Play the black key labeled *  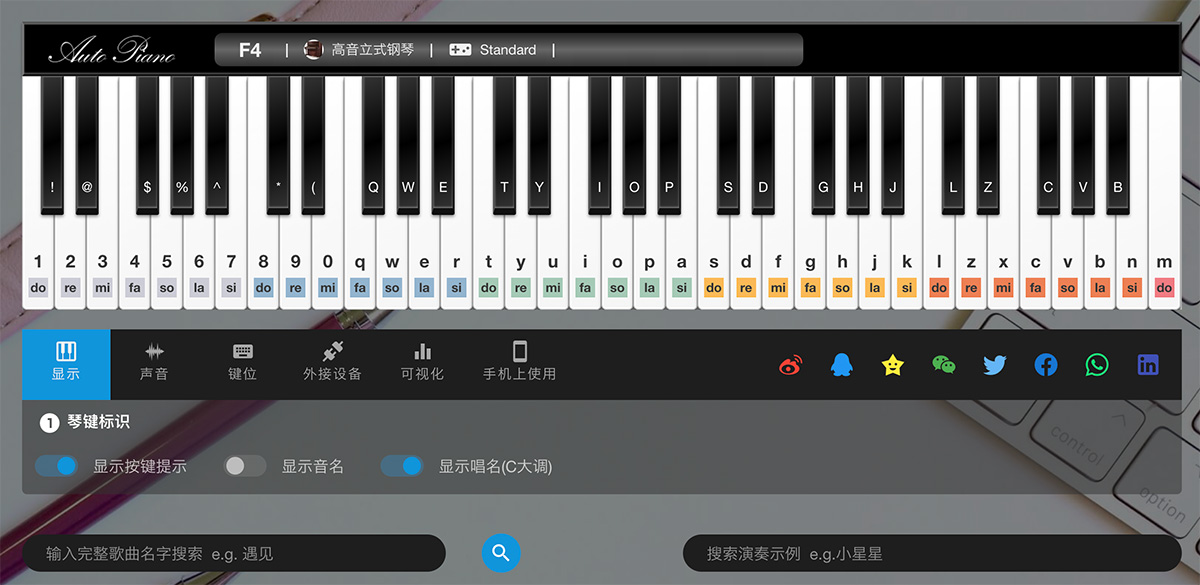(x=278, y=145)
